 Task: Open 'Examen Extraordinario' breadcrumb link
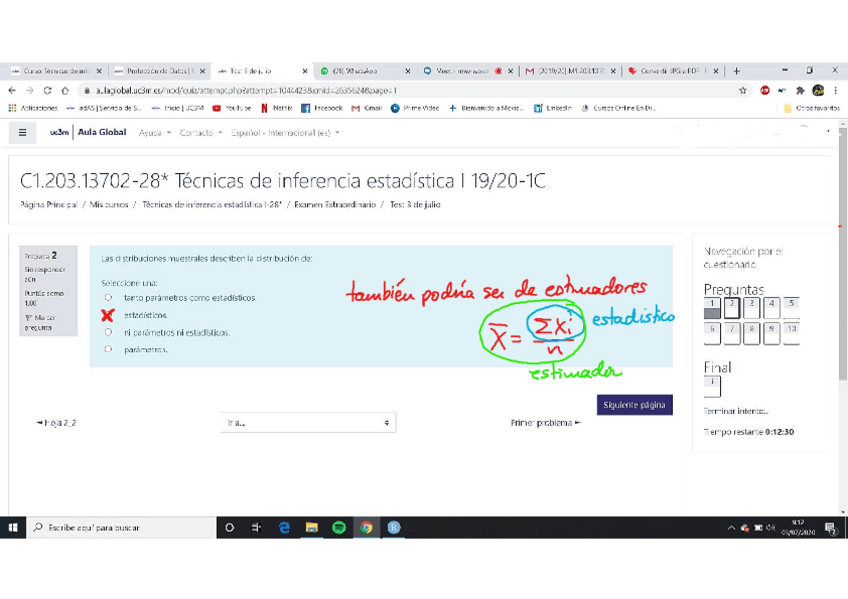335,205
